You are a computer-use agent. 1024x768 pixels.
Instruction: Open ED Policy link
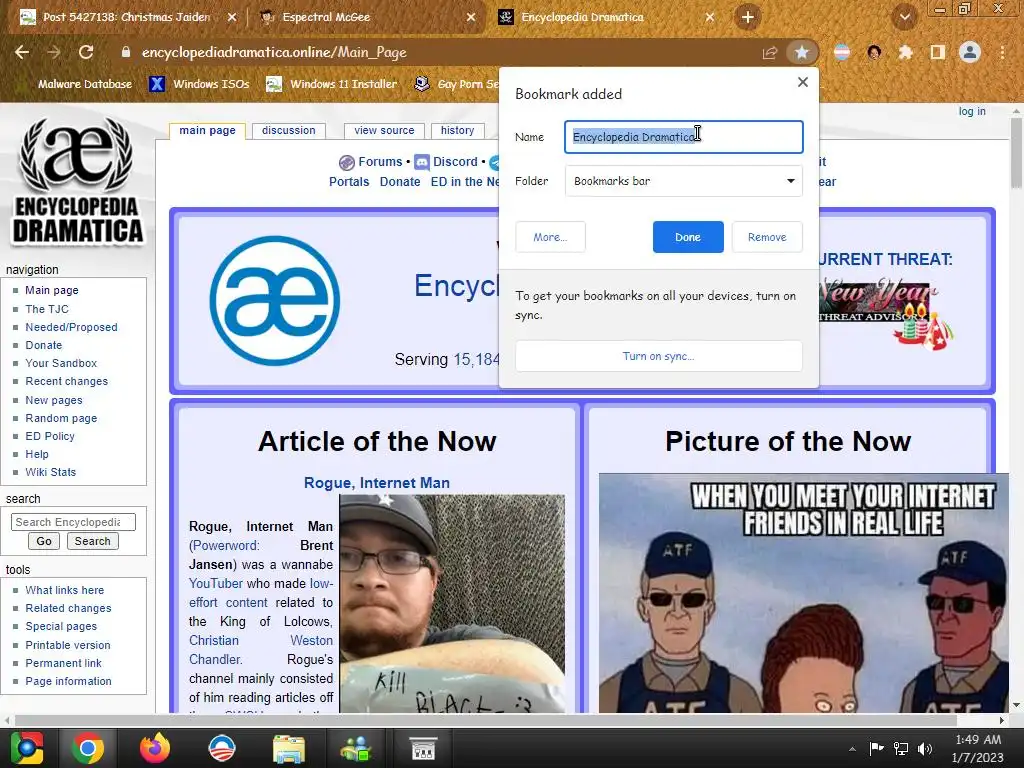(50, 436)
